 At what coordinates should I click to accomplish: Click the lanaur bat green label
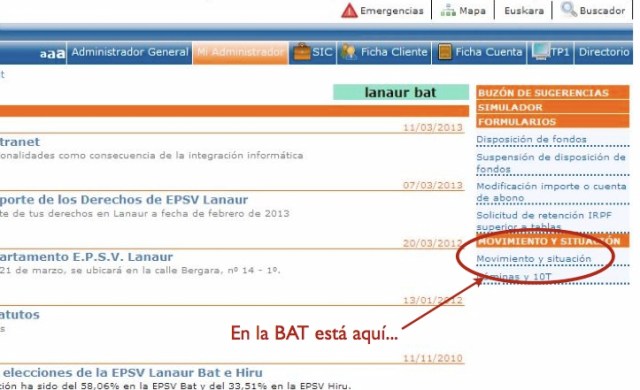(401, 92)
